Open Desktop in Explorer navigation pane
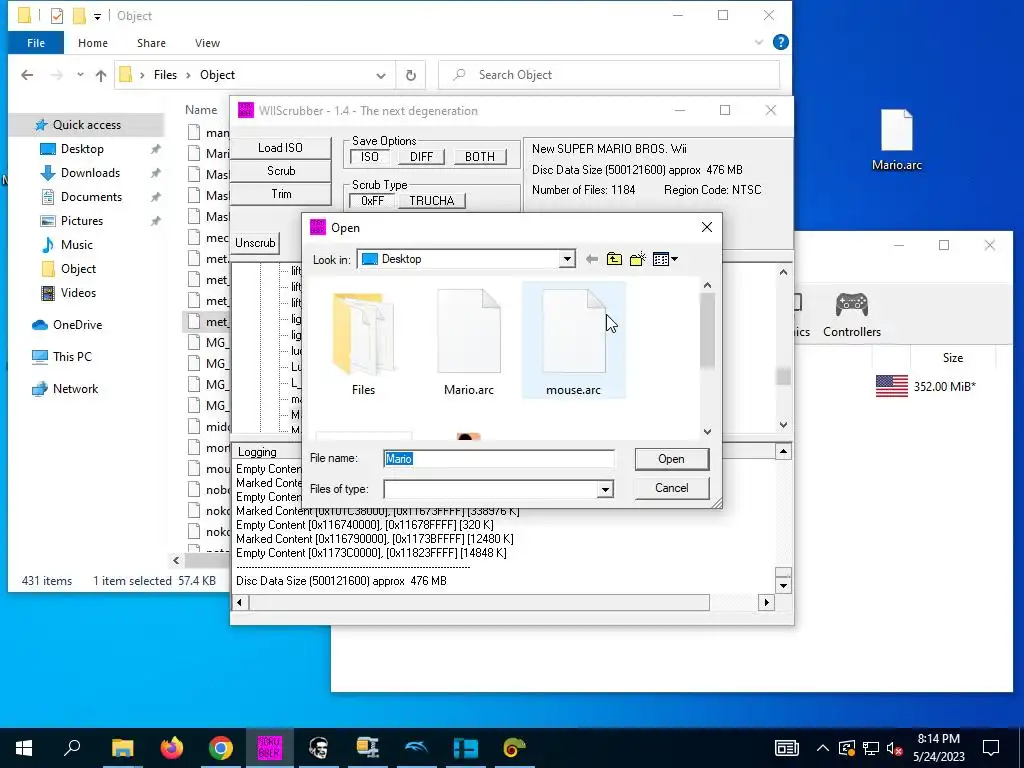 coord(82,149)
